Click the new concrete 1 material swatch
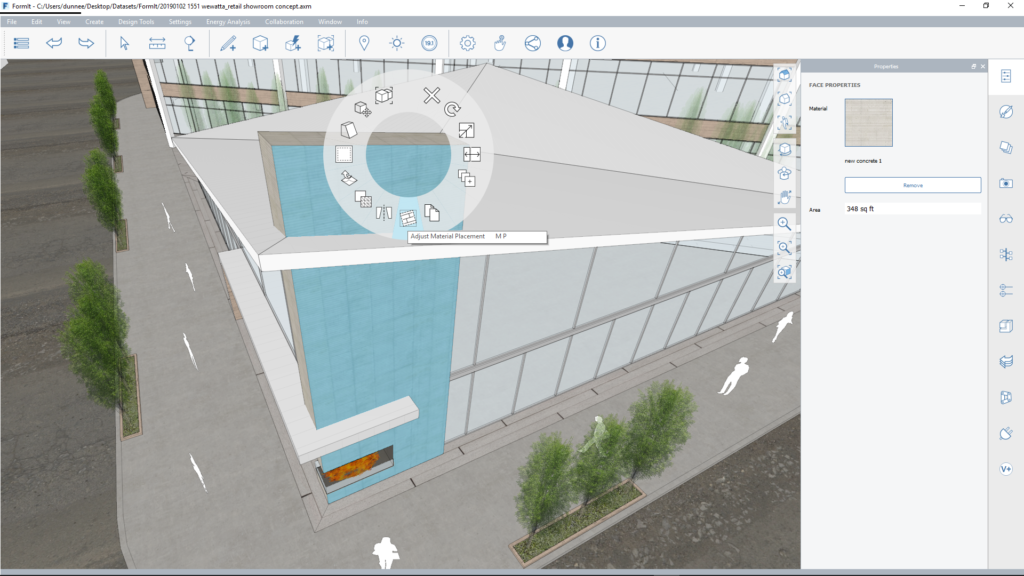This screenshot has width=1024, height=576. coord(868,123)
